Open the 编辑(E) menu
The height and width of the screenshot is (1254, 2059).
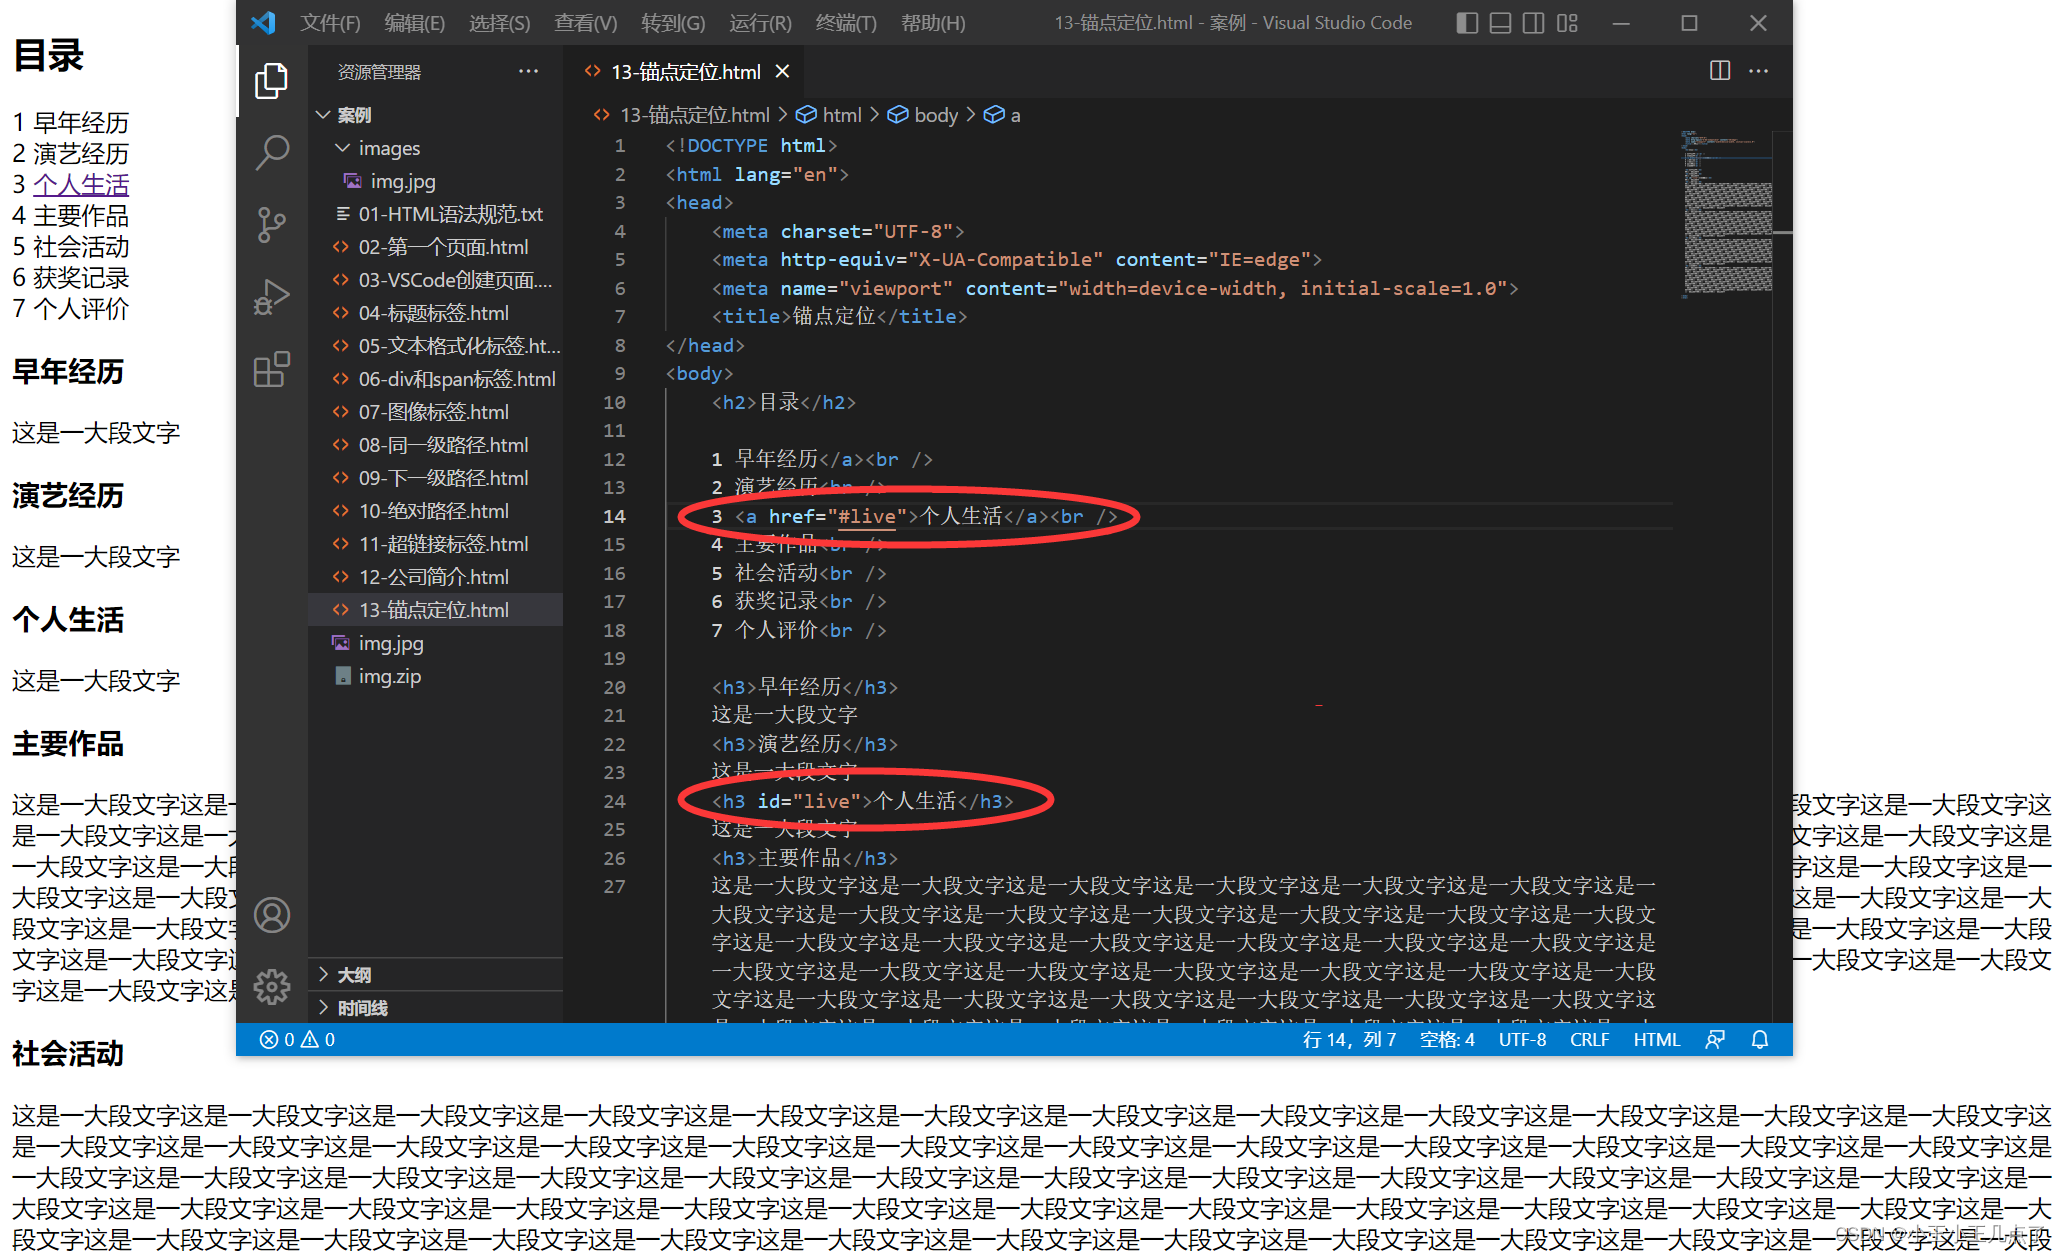[x=415, y=22]
